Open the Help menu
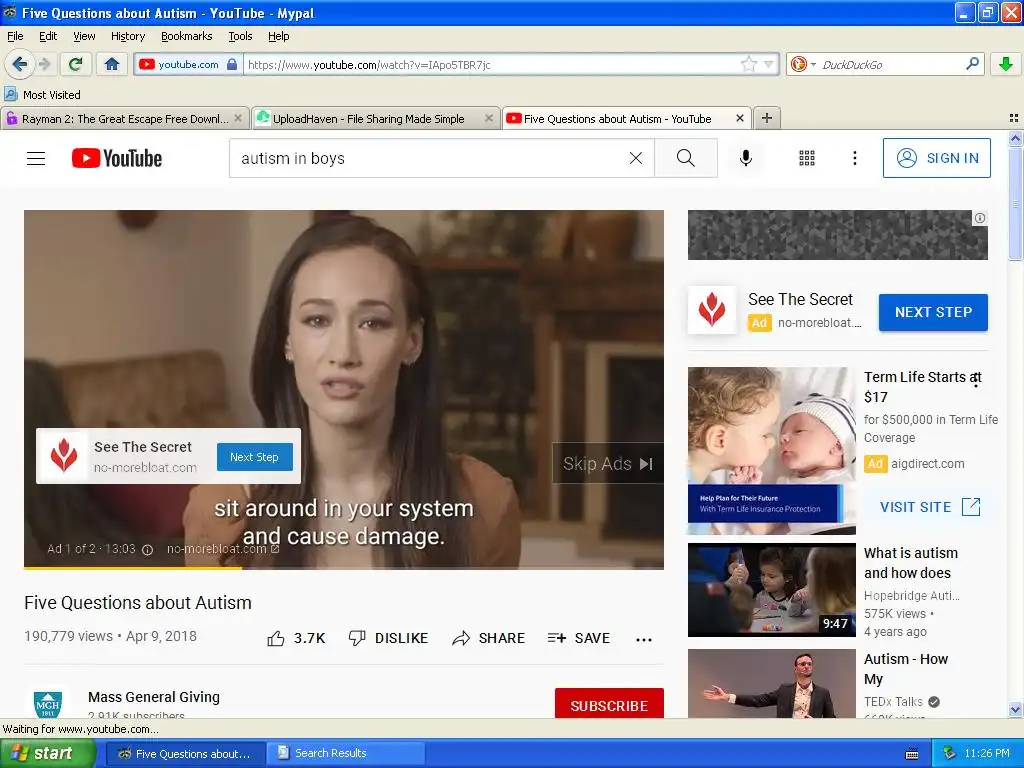This screenshot has height=768, width=1024. (278, 36)
